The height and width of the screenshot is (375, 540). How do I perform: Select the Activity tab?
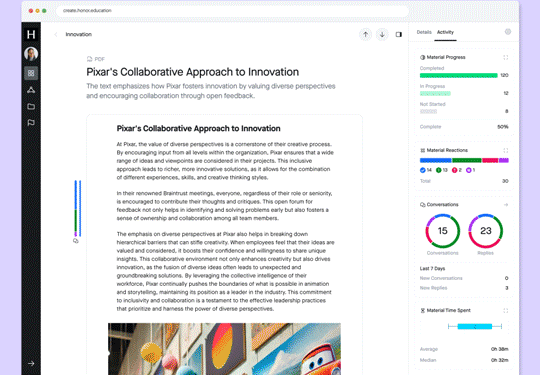point(445,32)
